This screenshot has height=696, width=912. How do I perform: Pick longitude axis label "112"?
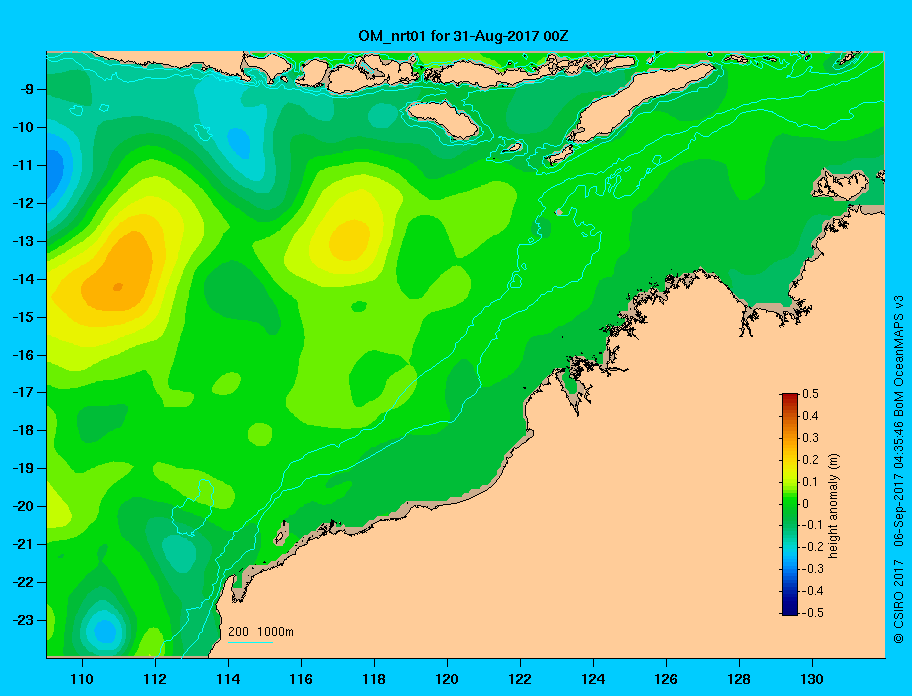[155, 679]
